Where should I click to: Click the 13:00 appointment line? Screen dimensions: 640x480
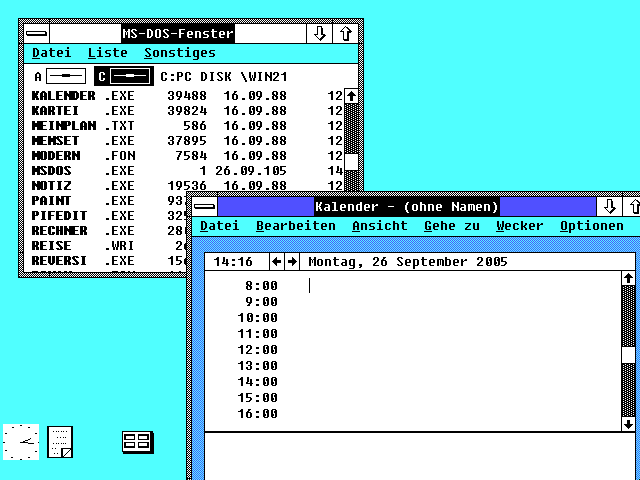(413, 366)
